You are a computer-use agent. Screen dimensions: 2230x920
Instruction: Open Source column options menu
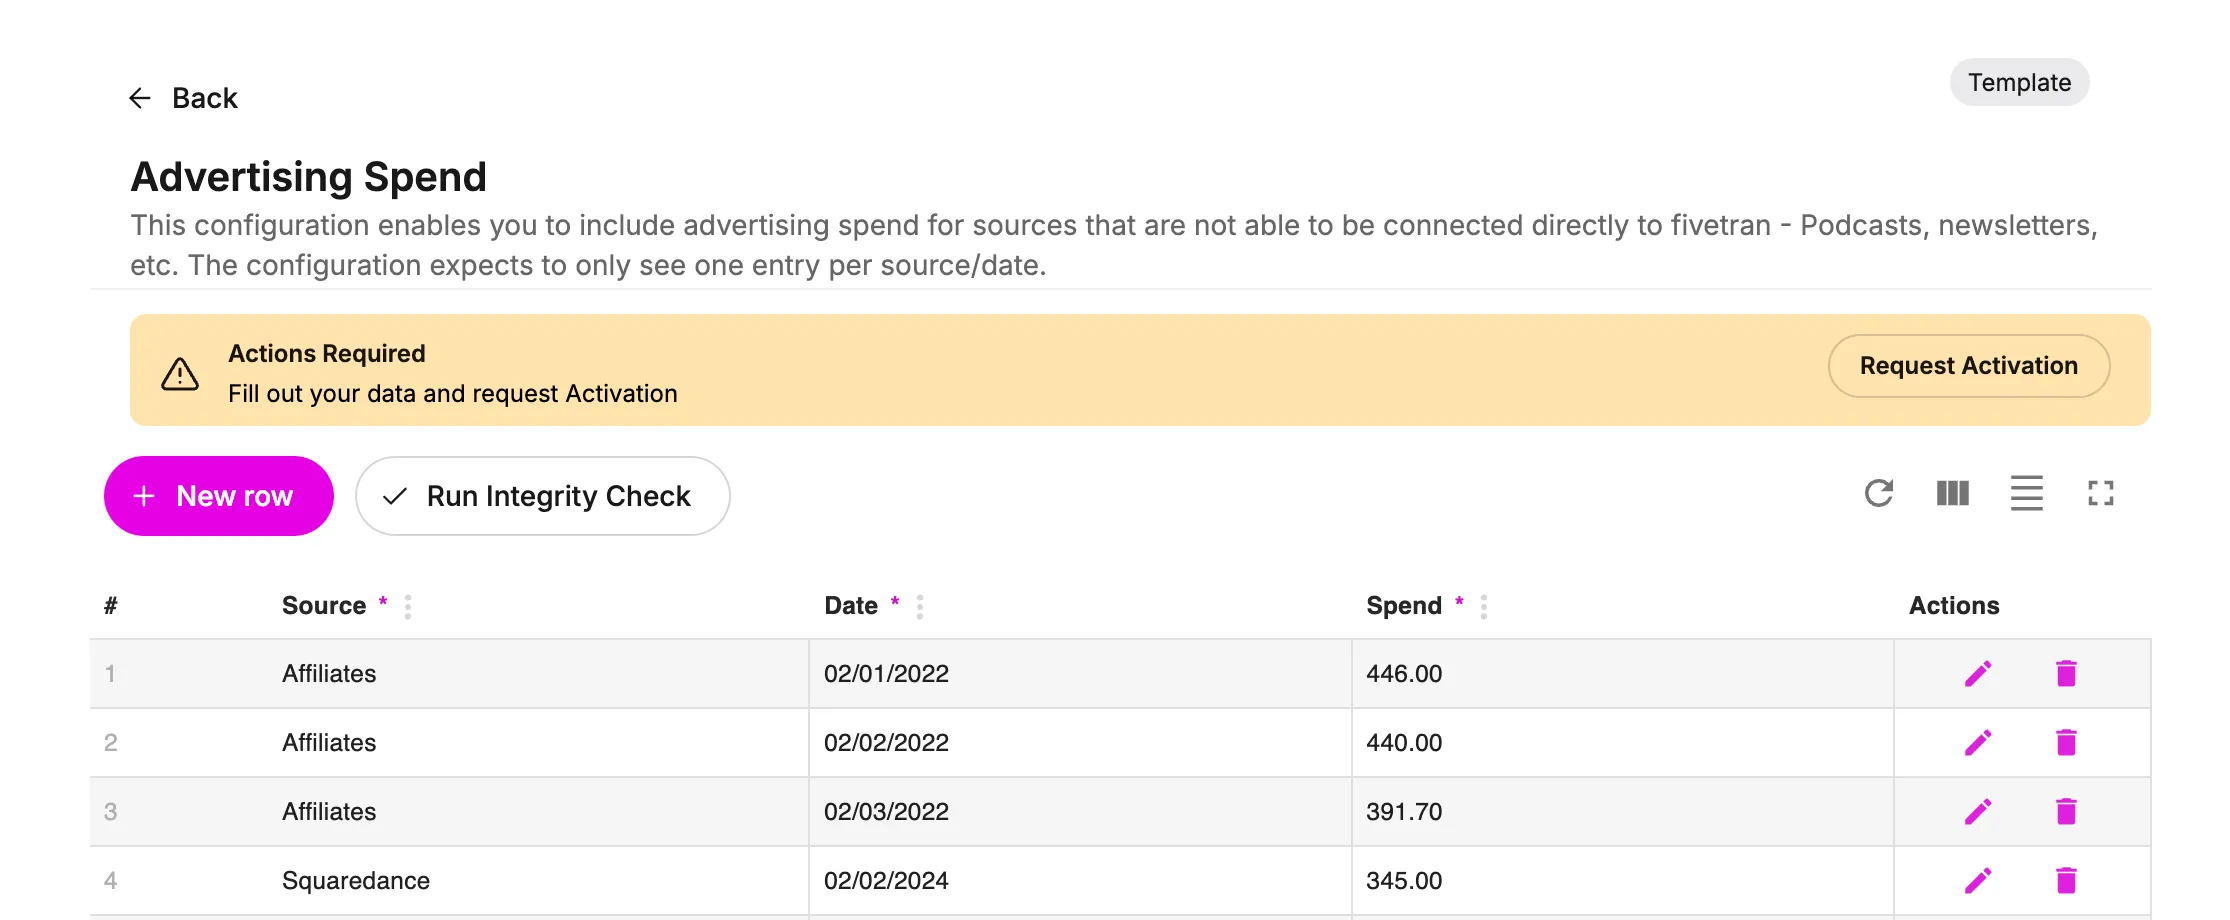[408, 606]
